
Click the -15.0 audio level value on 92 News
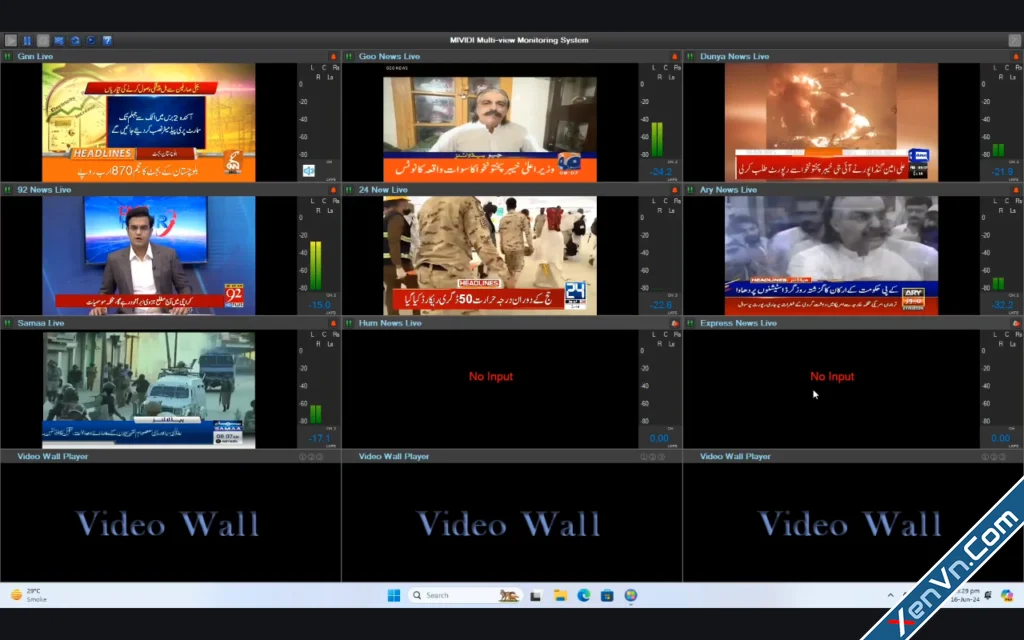[319, 305]
